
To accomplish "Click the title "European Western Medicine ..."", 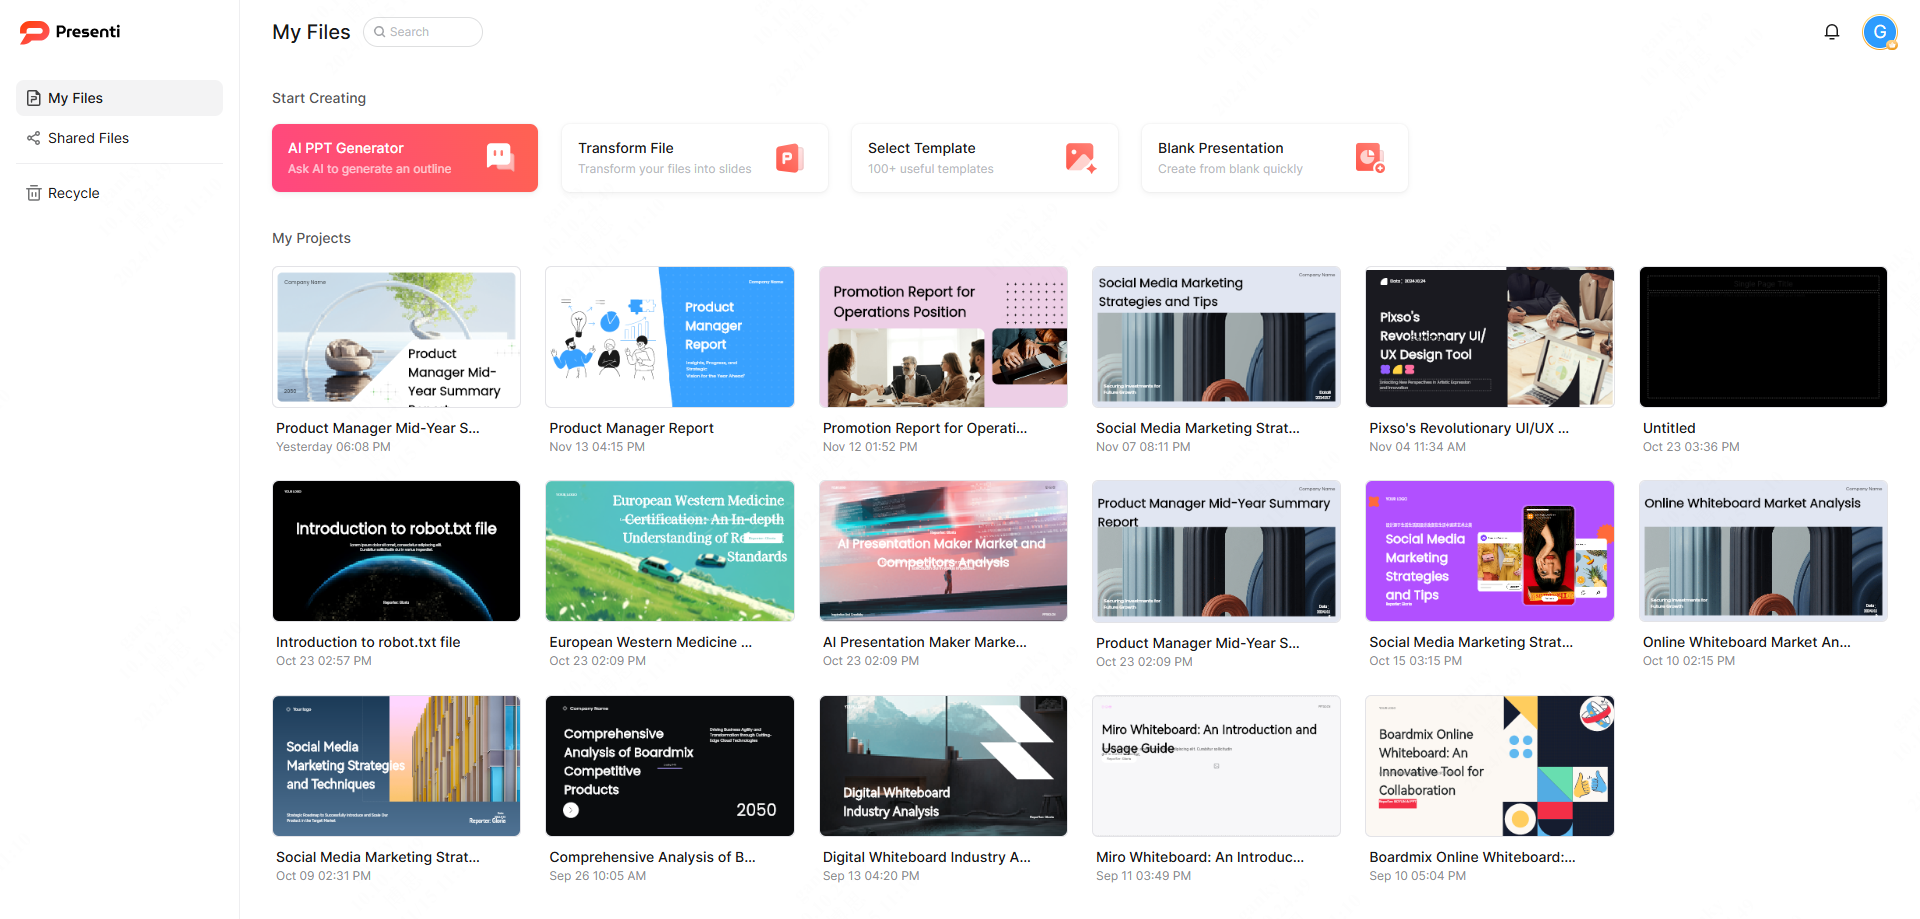I will 650,642.
